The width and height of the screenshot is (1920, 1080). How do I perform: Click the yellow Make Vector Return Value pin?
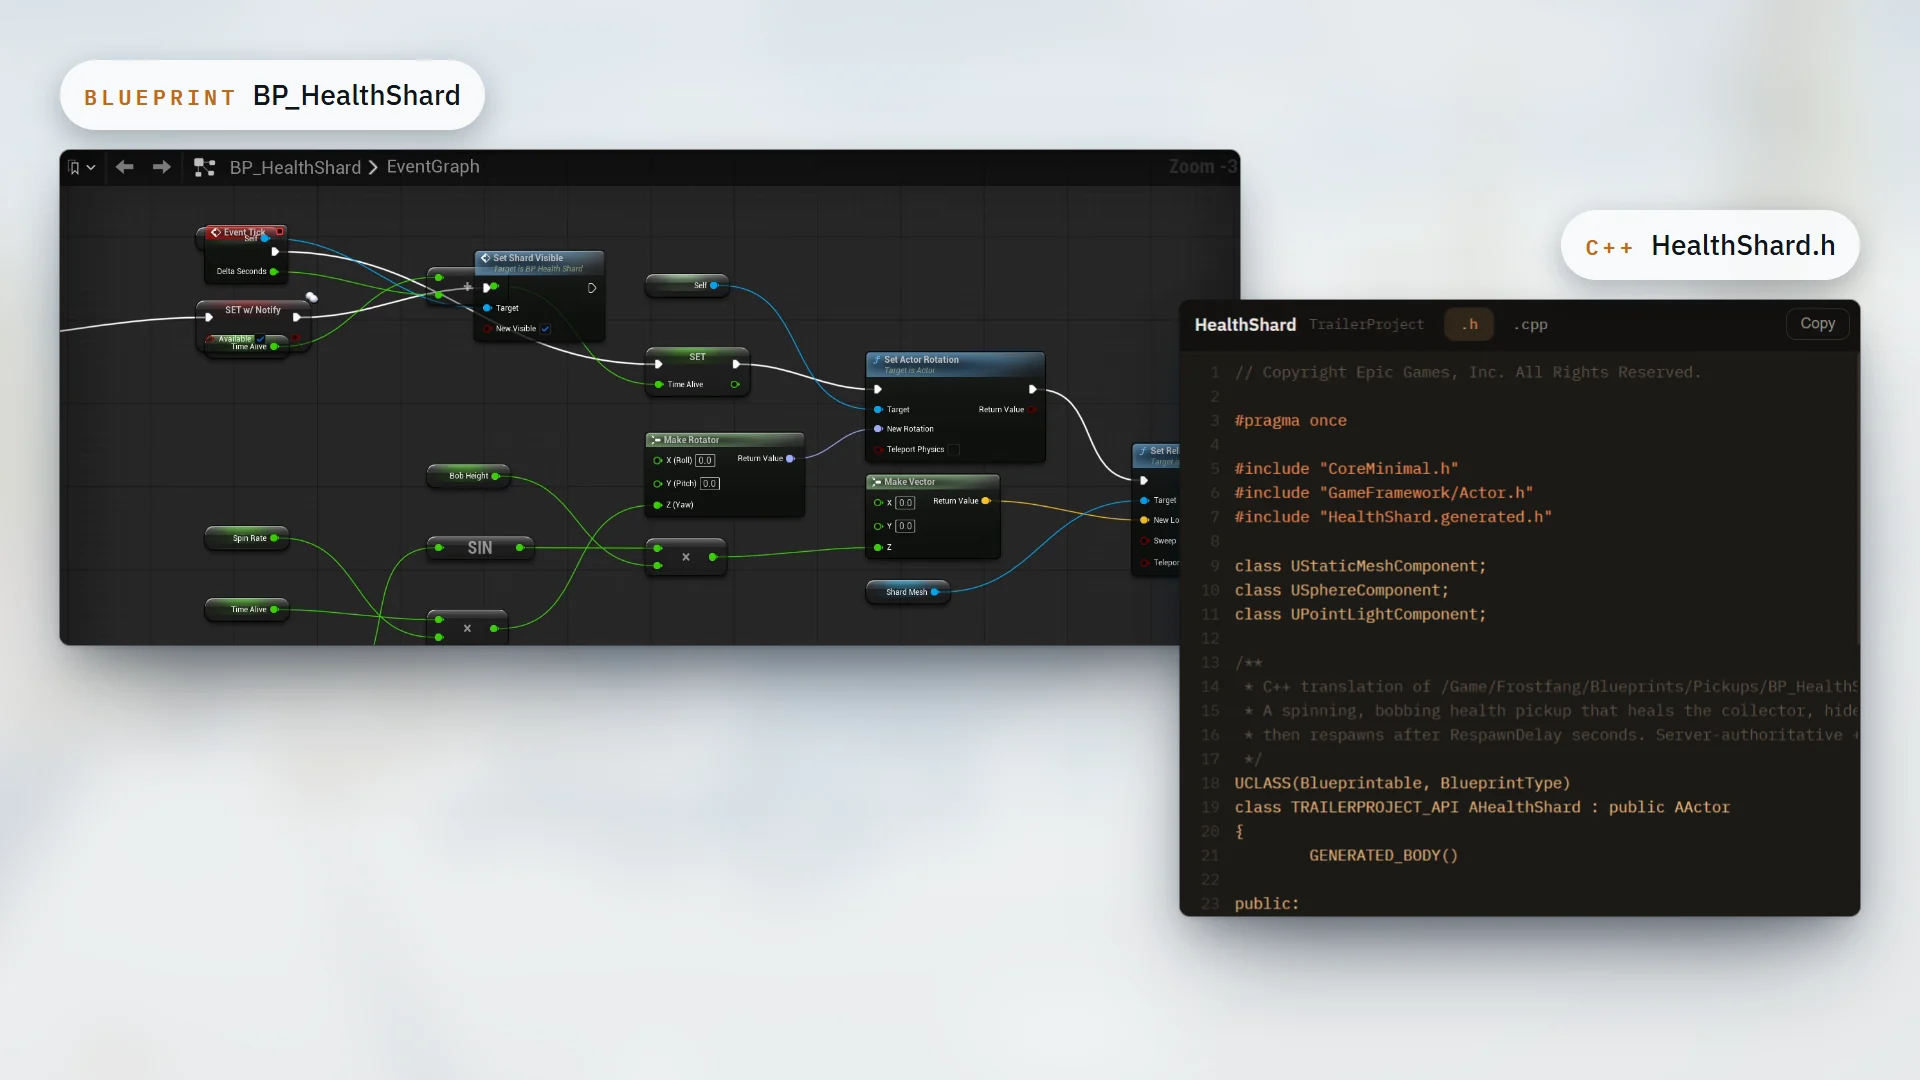point(985,501)
